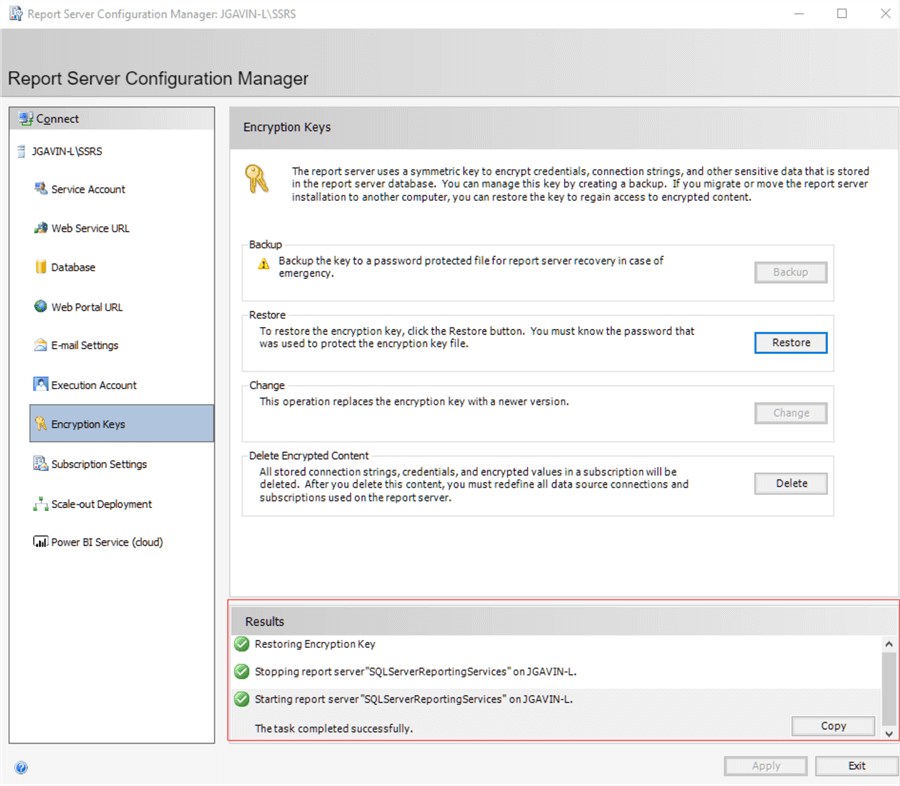Click the Delete encrypted content button
The image size is (900, 786).
790,483
